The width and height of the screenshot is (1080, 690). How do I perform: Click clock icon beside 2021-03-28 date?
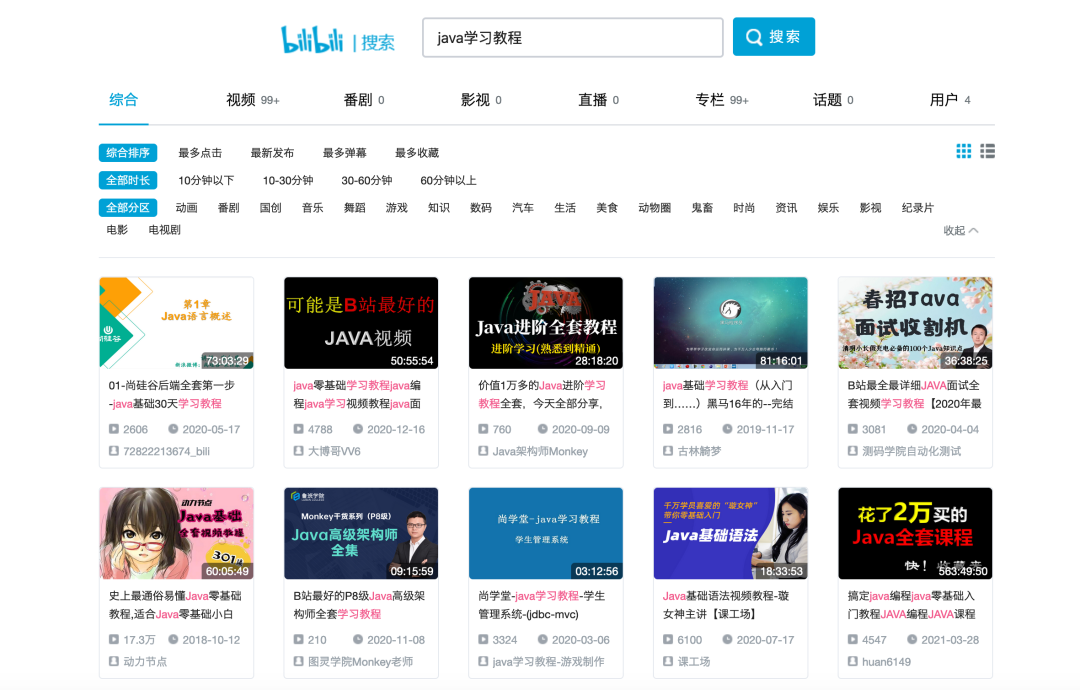point(913,640)
